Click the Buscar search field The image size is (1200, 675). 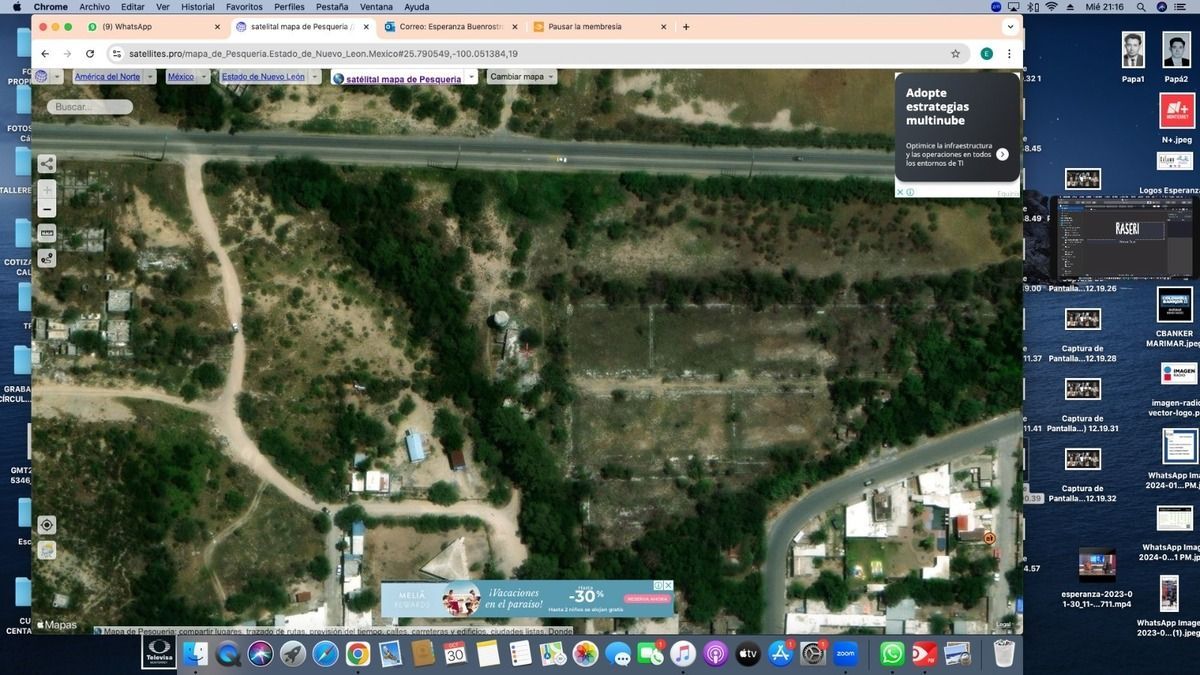[x=90, y=106]
